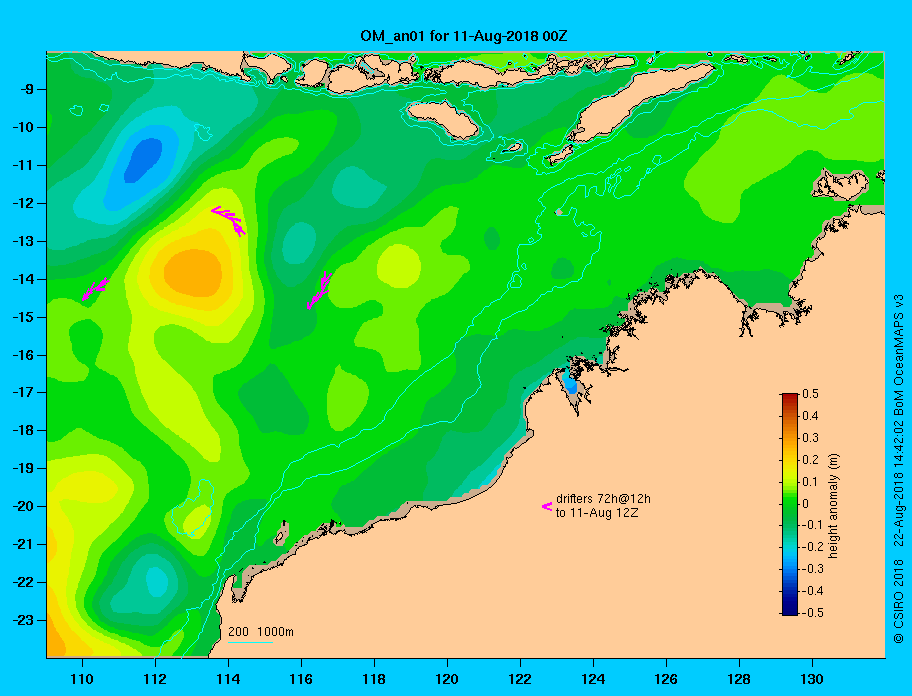This screenshot has height=696, width=912.
Task: Click longitude tick label 120
Action: (x=447, y=679)
